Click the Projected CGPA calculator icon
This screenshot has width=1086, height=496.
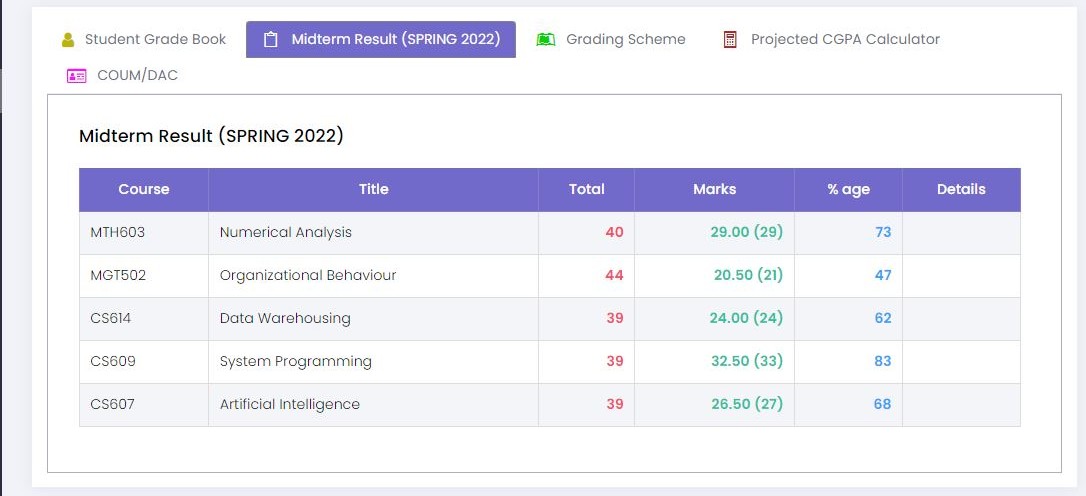(729, 39)
